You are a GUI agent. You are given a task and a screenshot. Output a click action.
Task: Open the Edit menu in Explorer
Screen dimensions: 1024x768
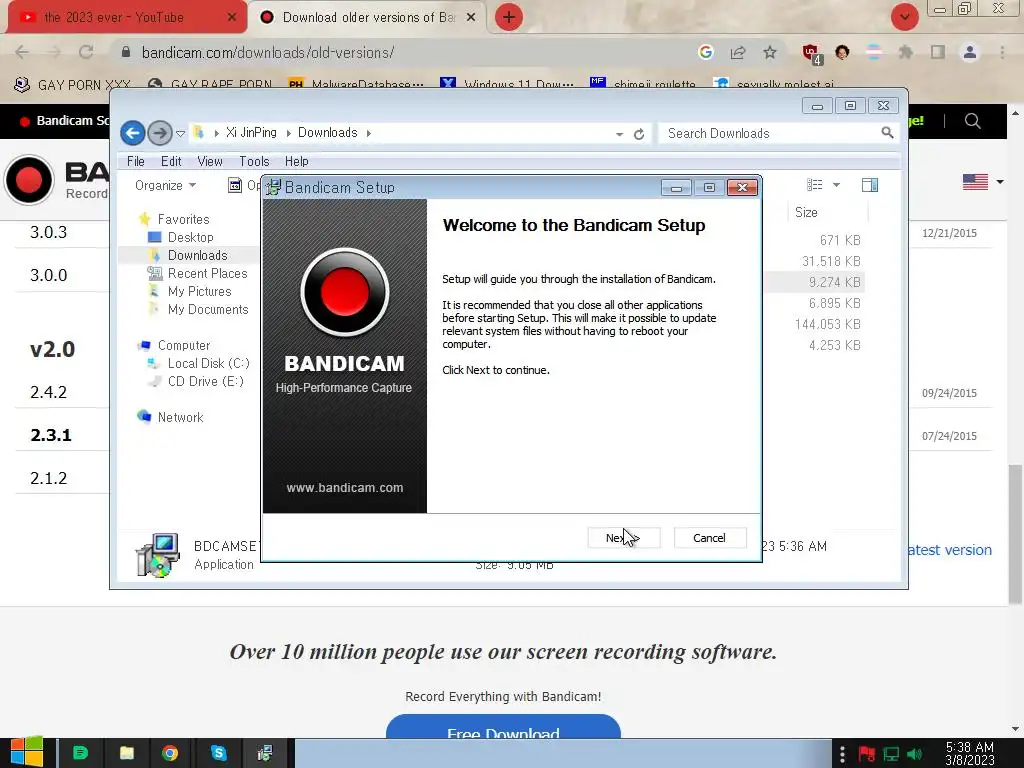pos(171,161)
